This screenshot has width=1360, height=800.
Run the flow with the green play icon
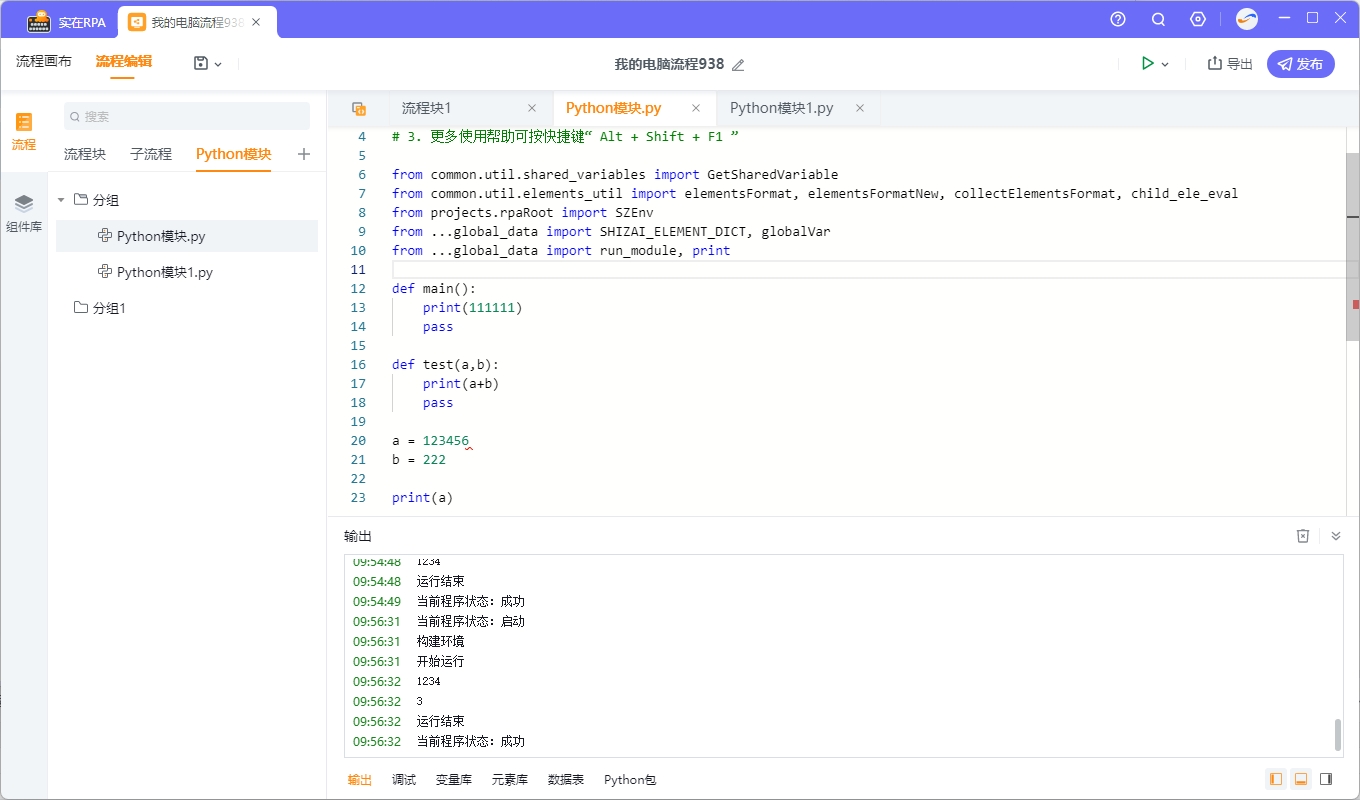(1147, 62)
